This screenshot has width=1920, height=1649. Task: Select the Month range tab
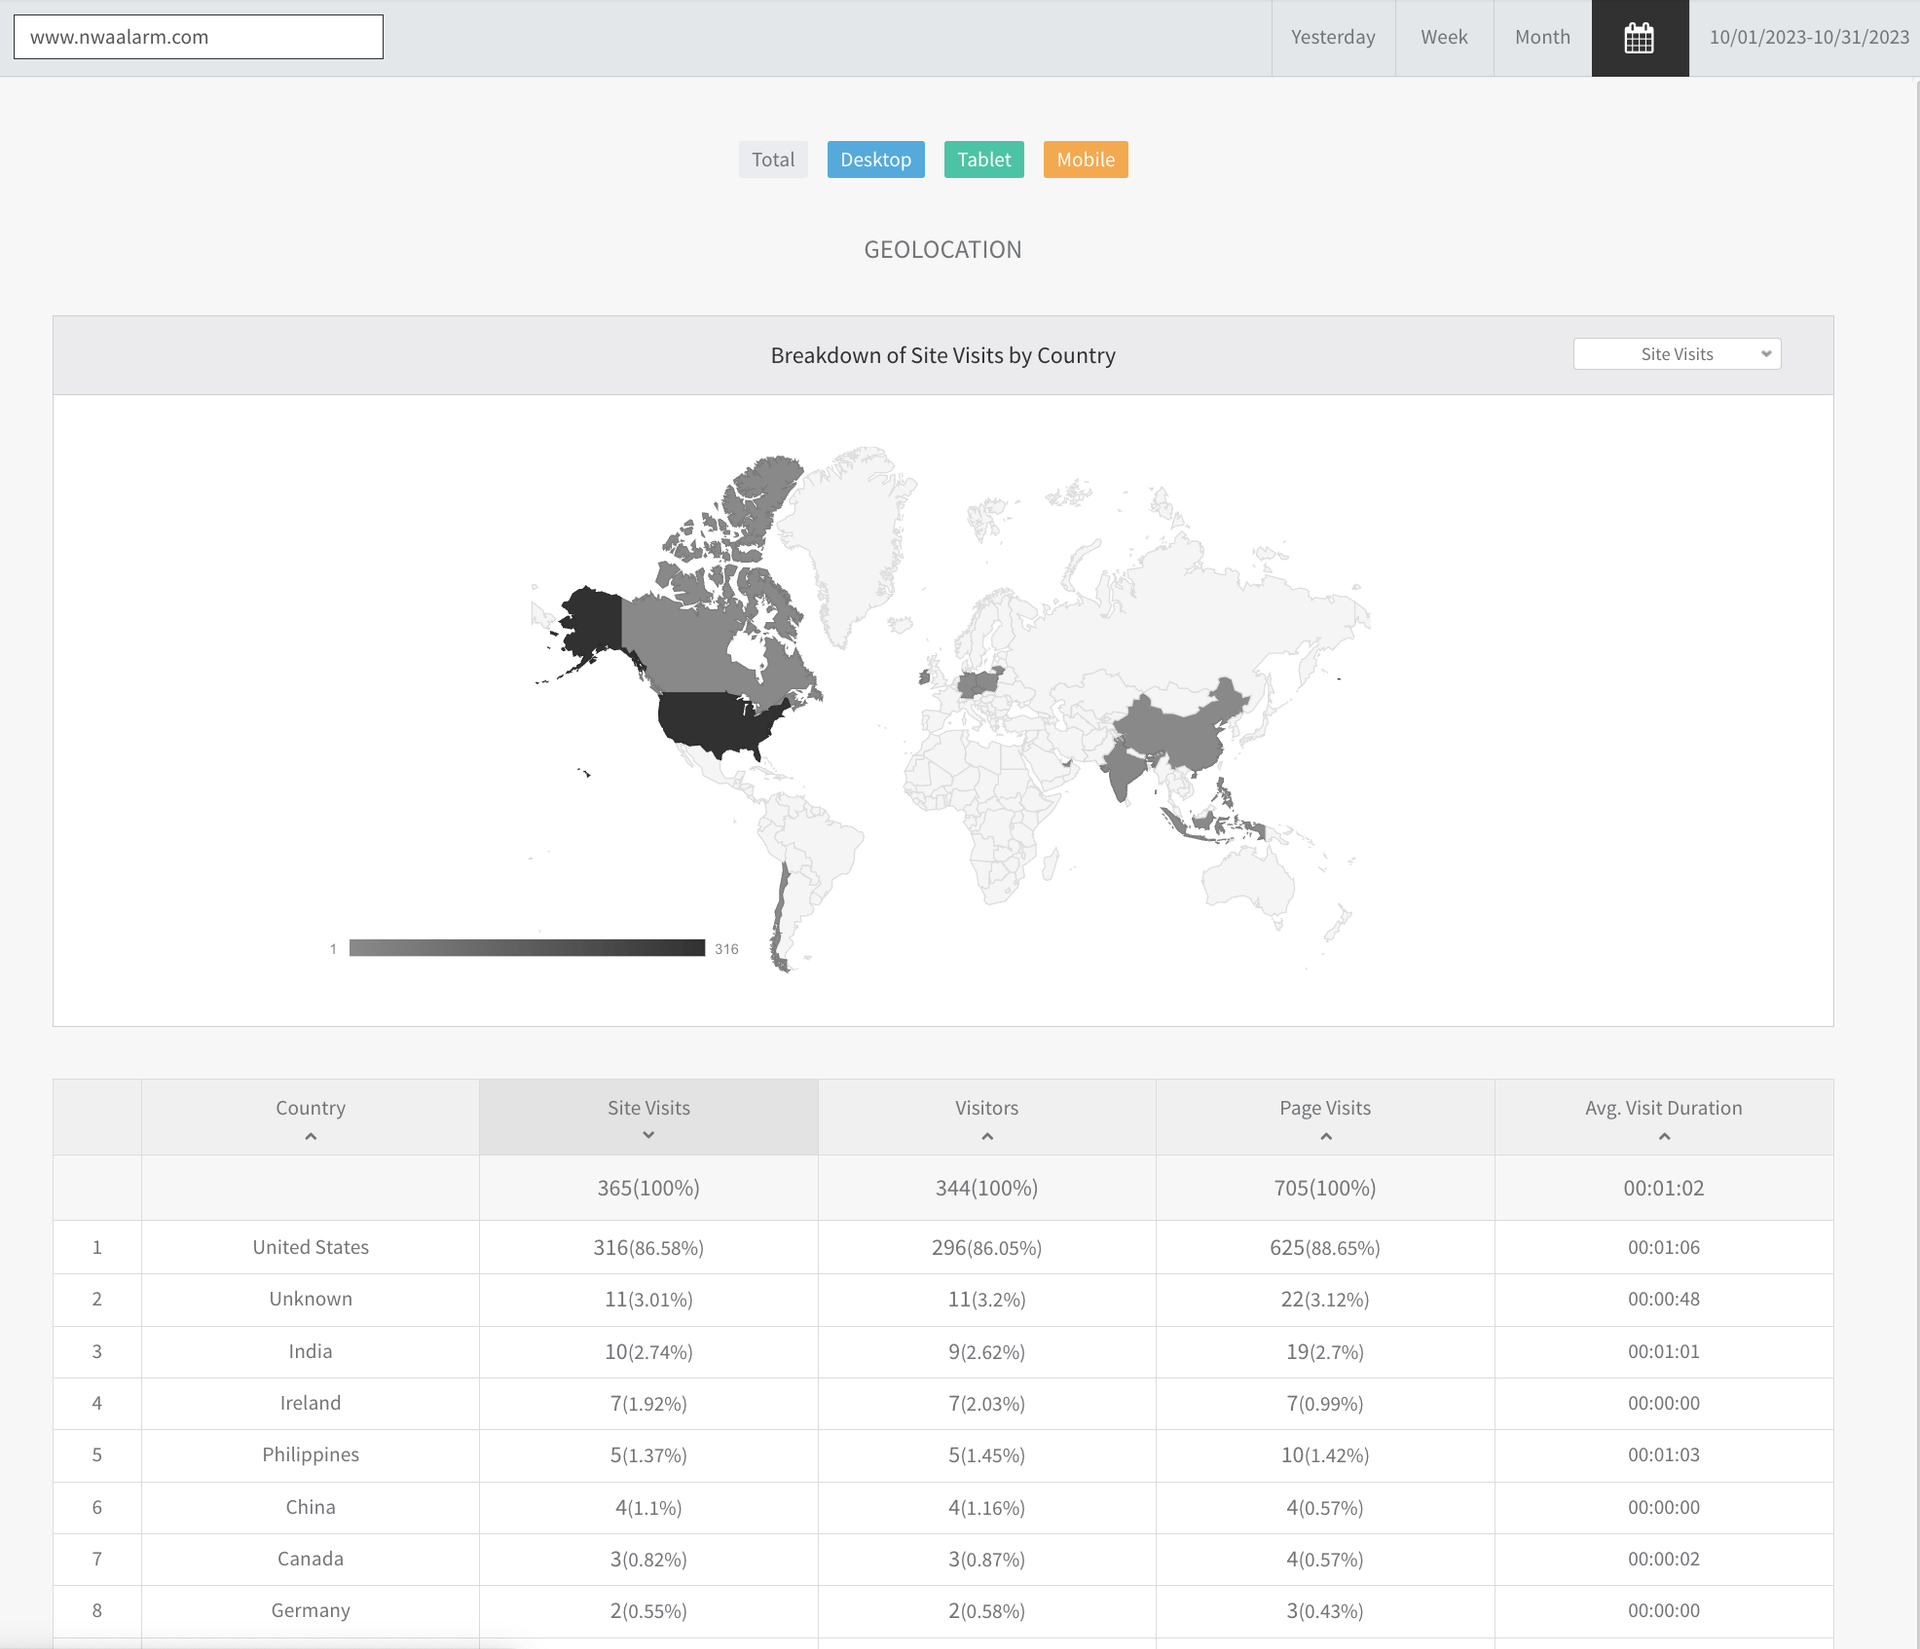point(1541,38)
